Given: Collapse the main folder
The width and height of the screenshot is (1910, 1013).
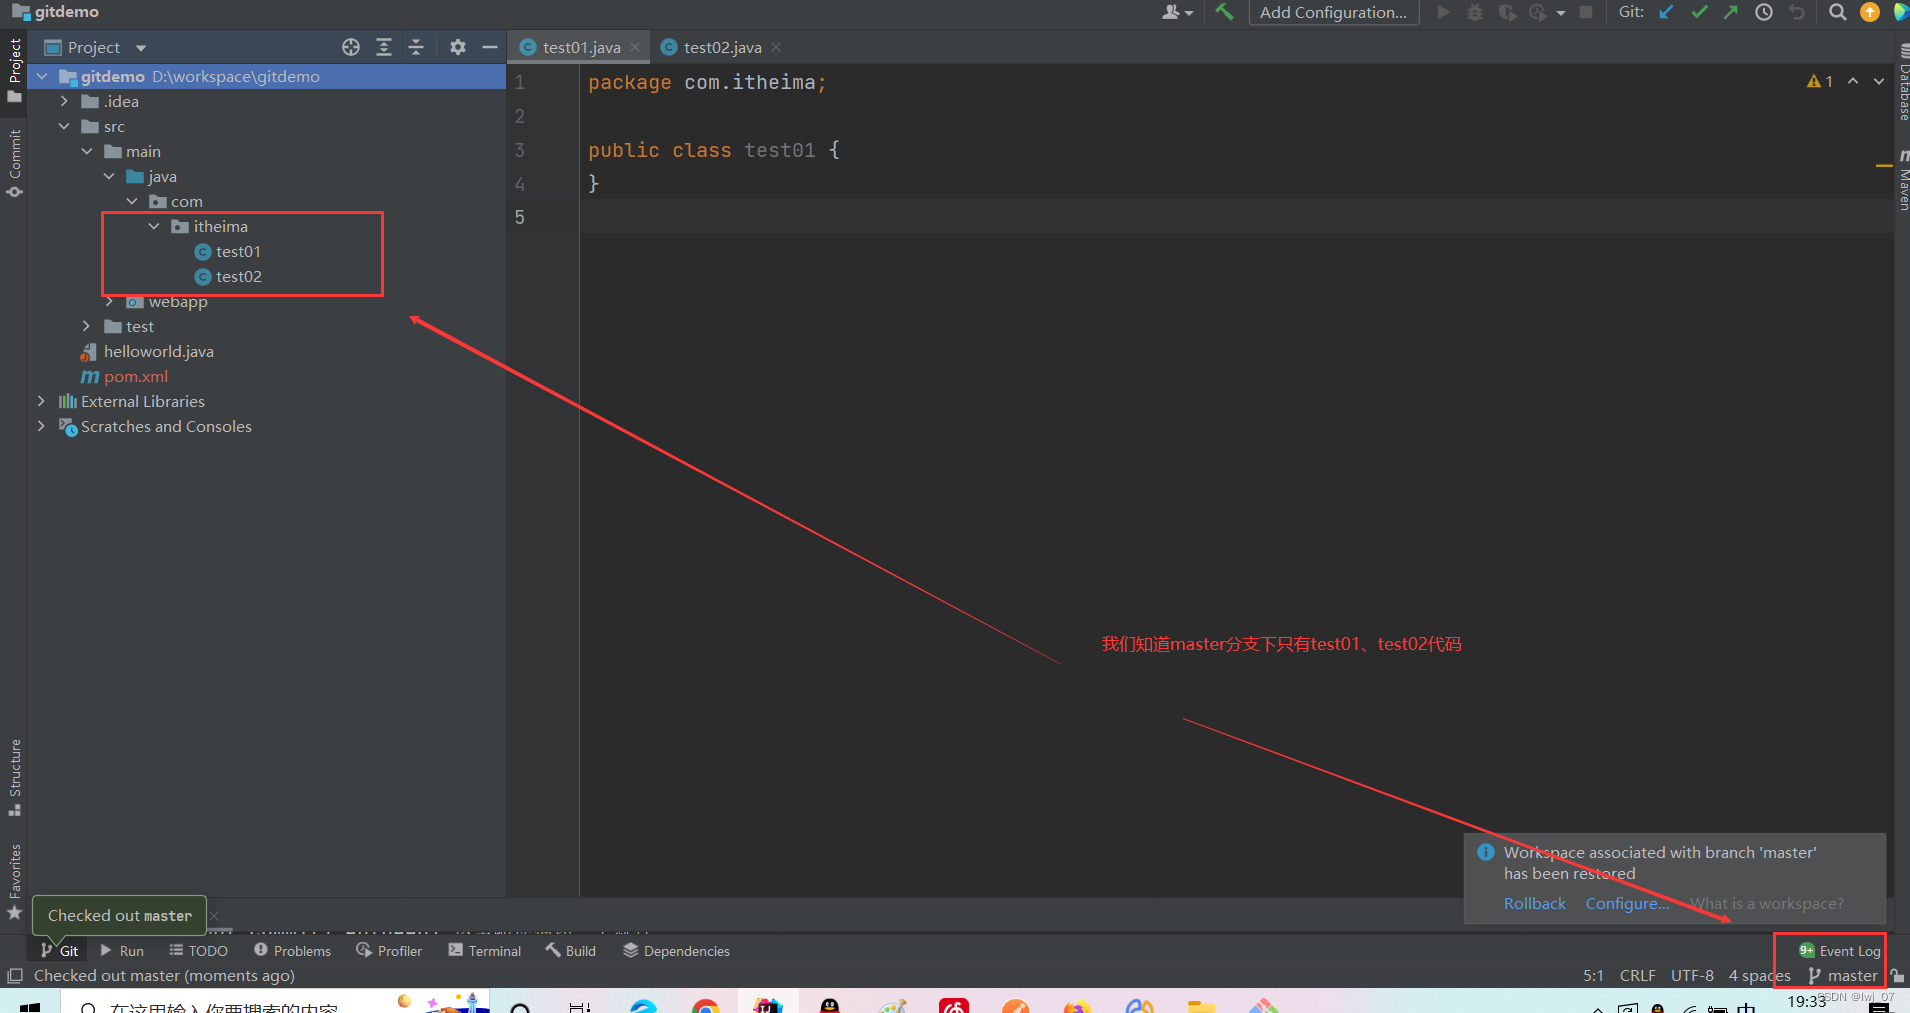Looking at the screenshot, I should tap(87, 151).
